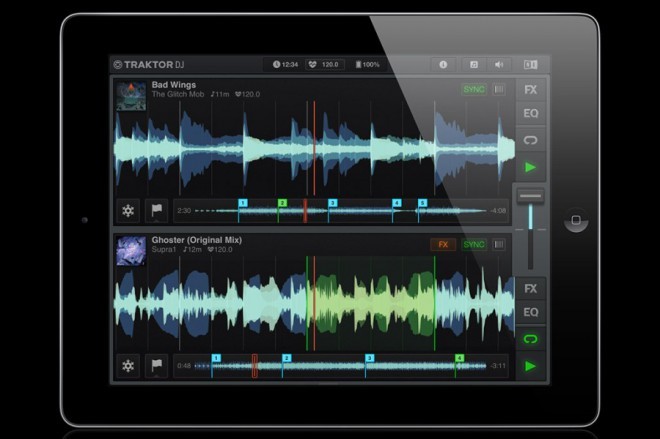
Task: Open beat grid icon on Ghoster deck
Action: click(x=499, y=245)
